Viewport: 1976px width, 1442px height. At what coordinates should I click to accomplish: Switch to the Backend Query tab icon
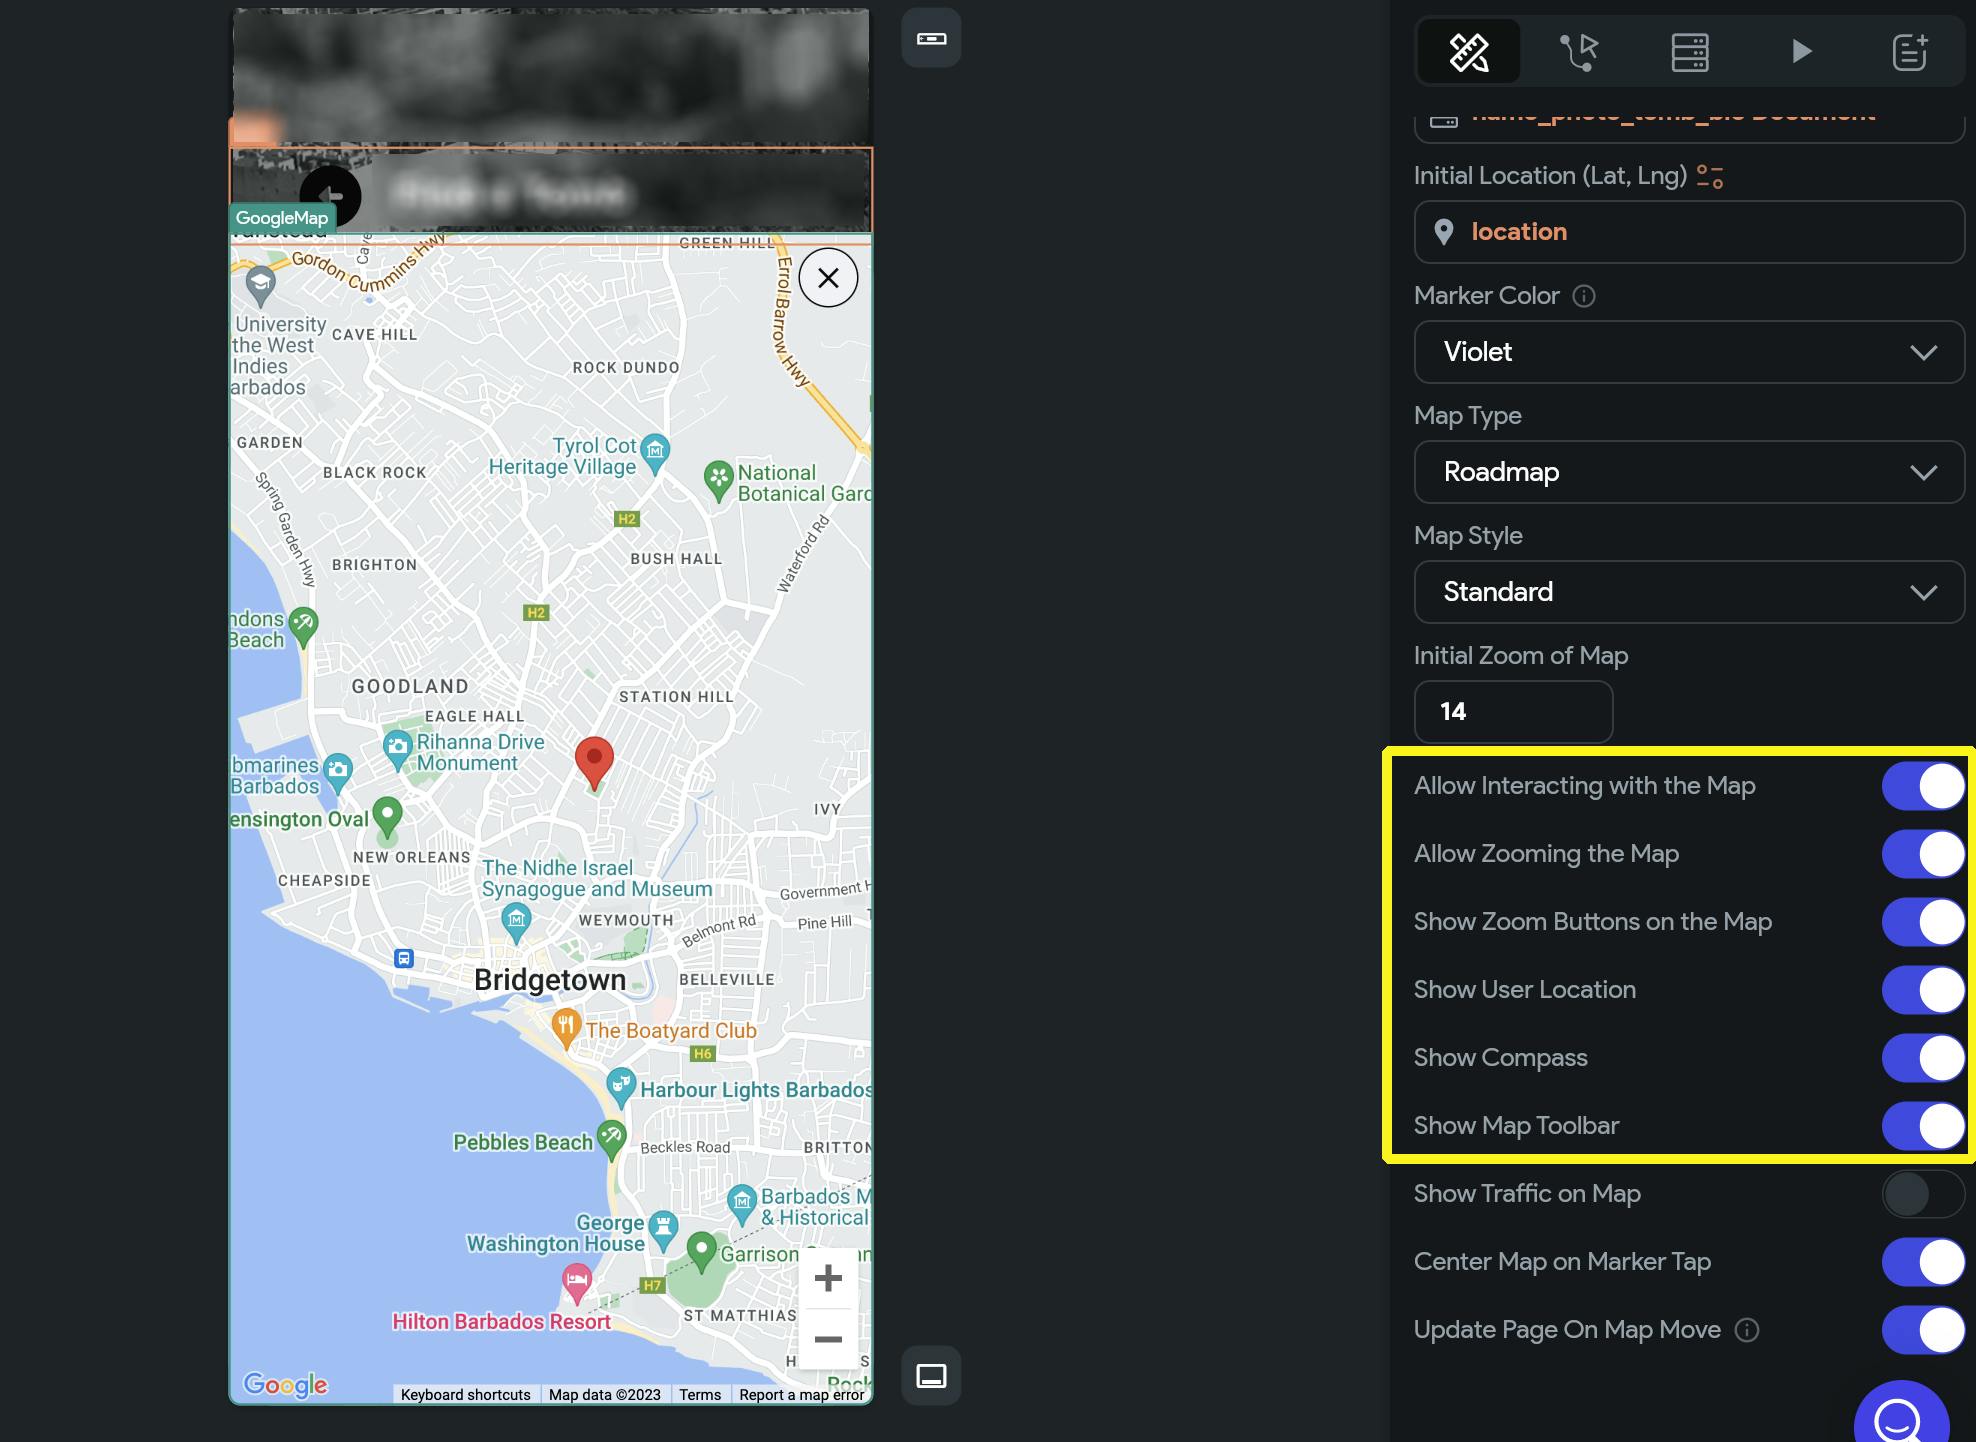pyautogui.click(x=1690, y=51)
